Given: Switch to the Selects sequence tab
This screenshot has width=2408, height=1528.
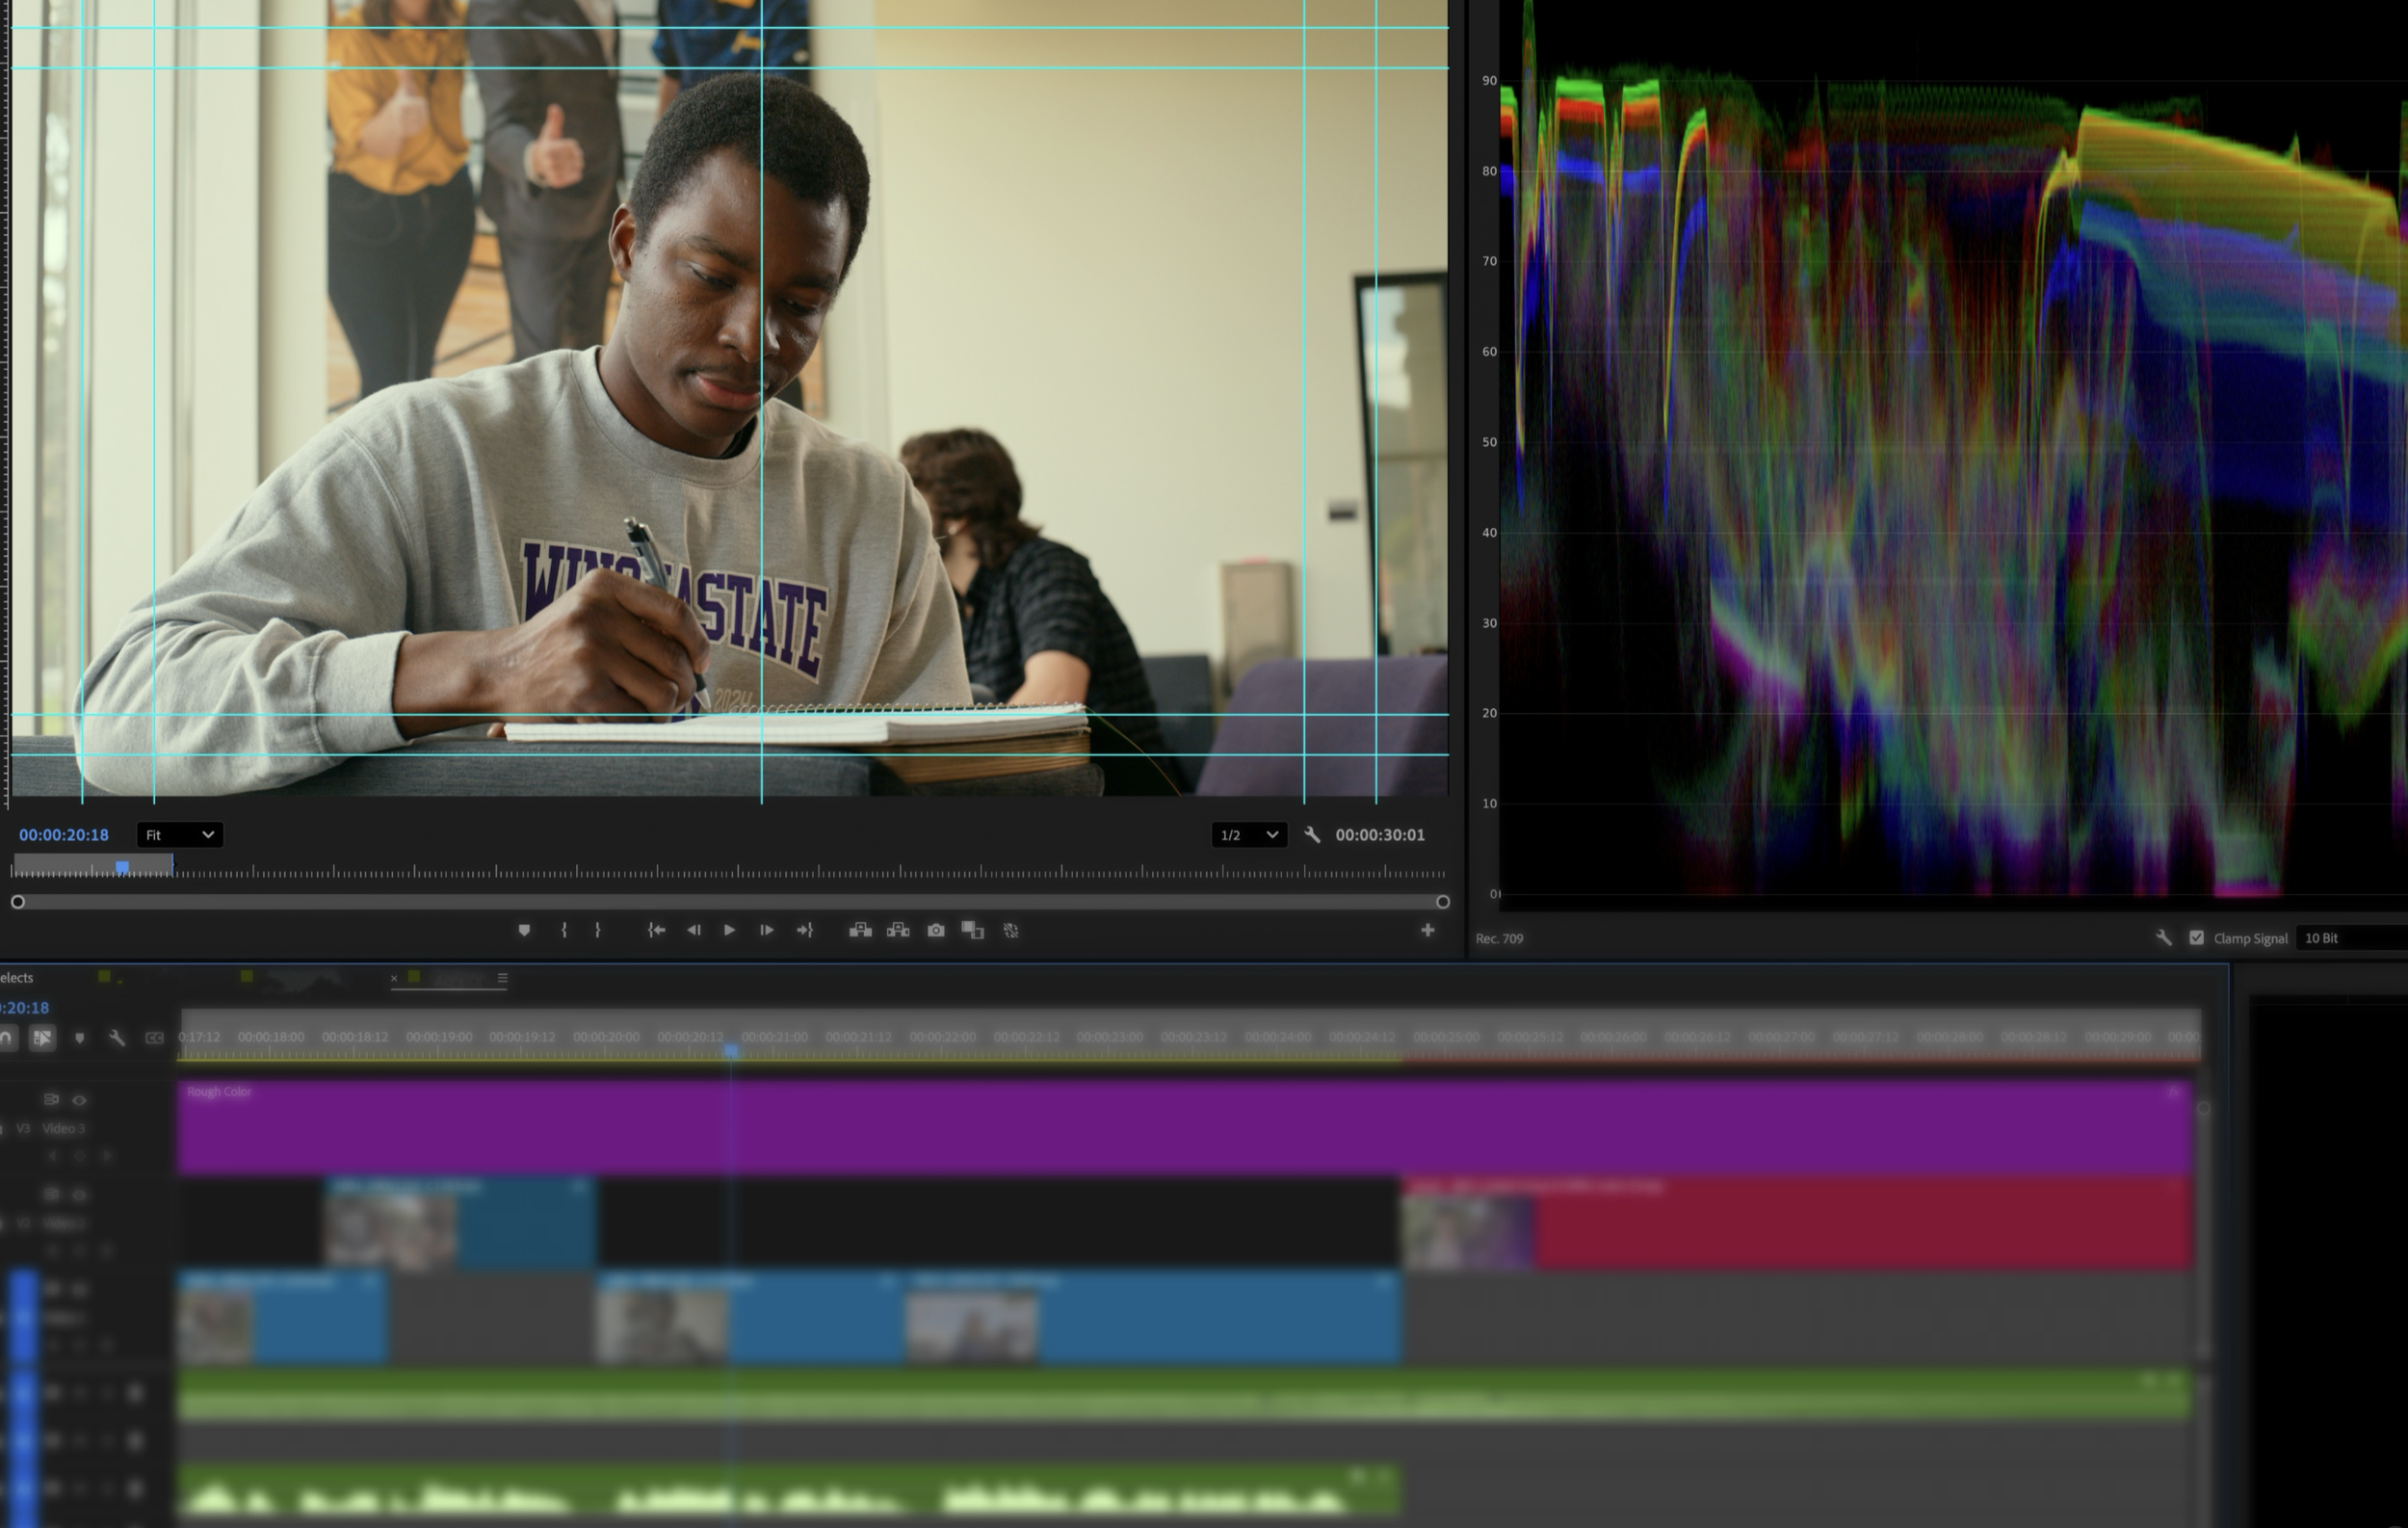Looking at the screenshot, I should 18,978.
